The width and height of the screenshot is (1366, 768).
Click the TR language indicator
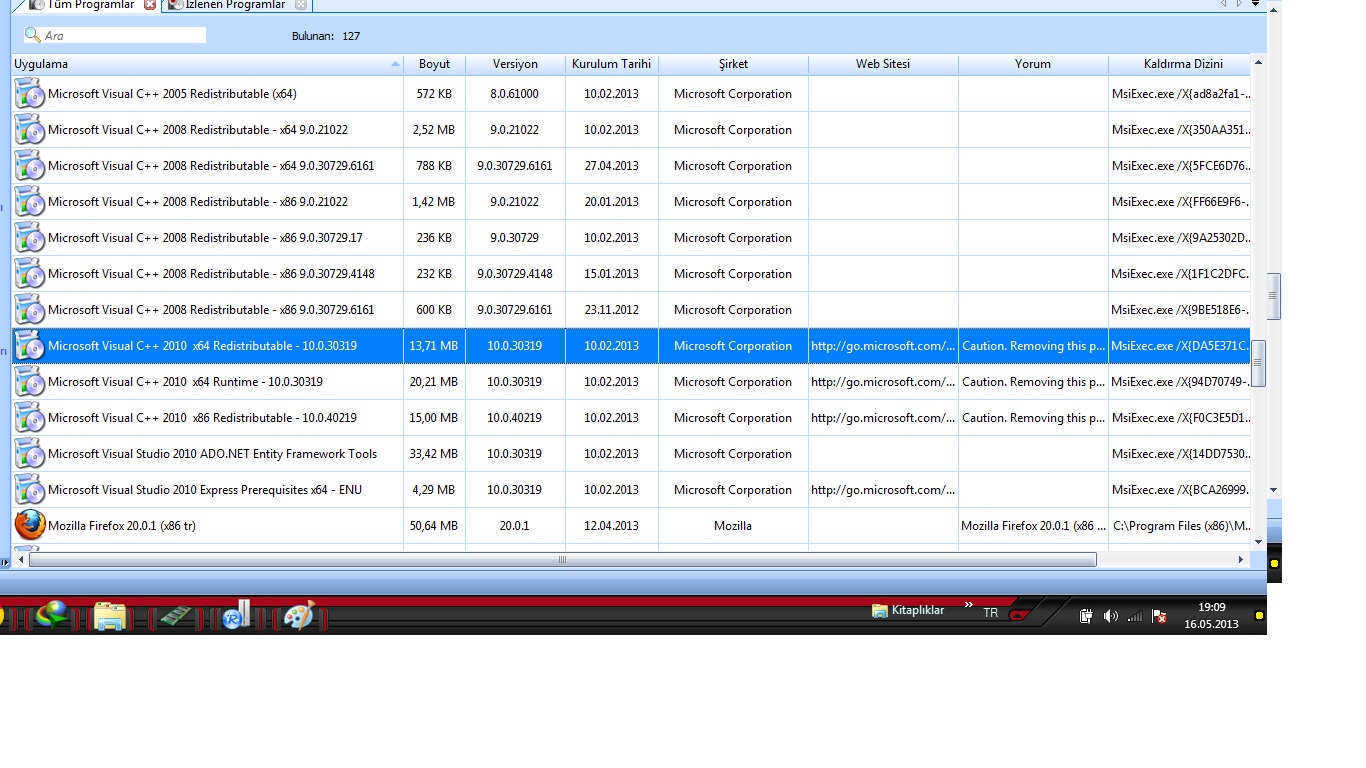pyautogui.click(x=990, y=613)
